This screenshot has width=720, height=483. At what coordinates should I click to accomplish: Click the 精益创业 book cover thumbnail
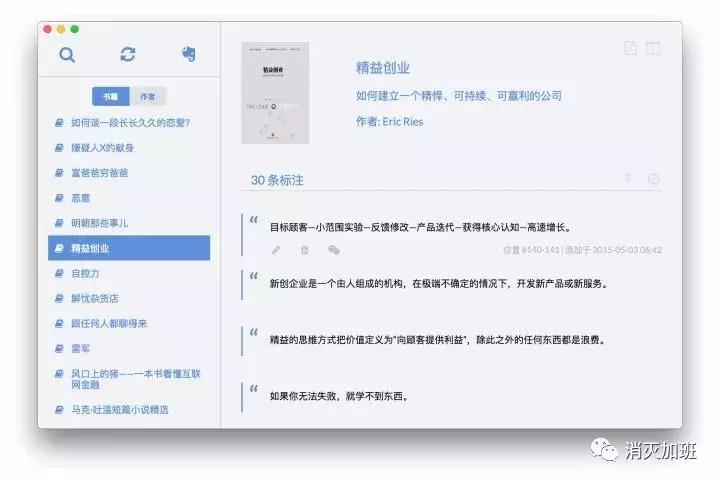pyautogui.click(x=275, y=93)
